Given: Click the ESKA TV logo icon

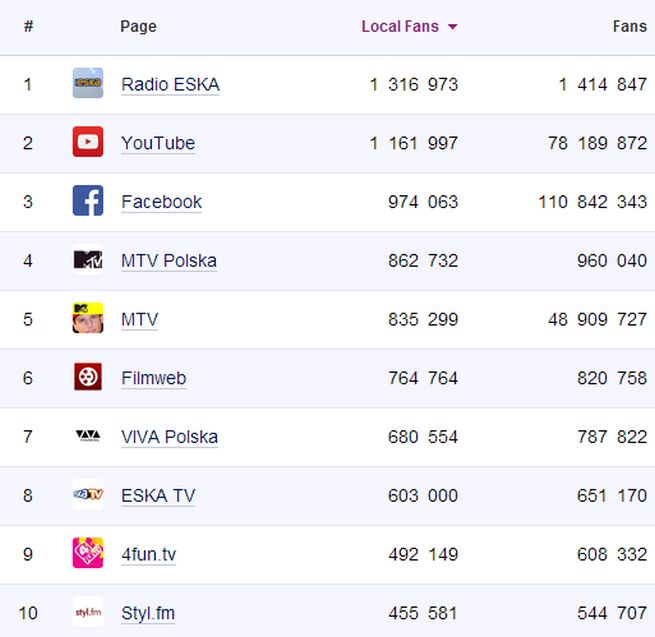Looking at the screenshot, I should click(88, 495).
